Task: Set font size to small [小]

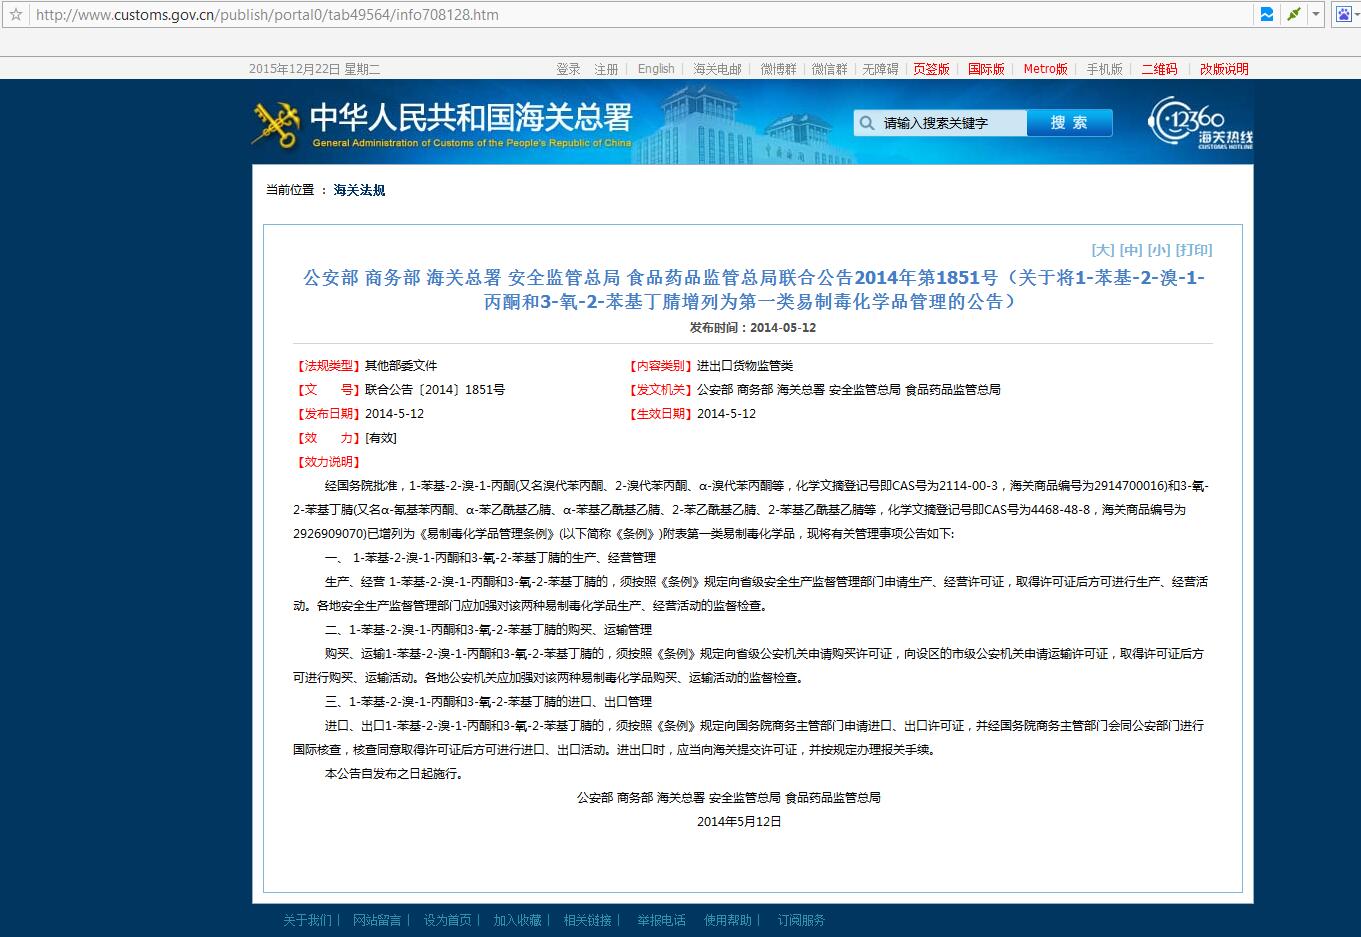Action: tap(1159, 250)
